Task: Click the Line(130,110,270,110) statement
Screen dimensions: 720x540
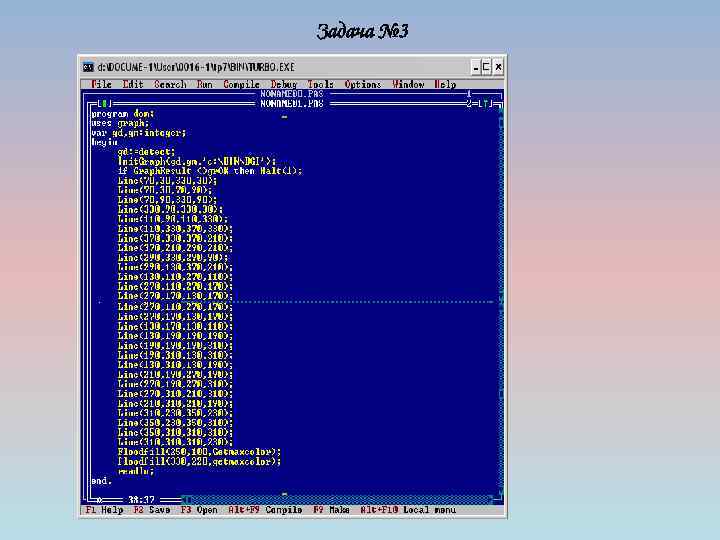Action: [175, 277]
